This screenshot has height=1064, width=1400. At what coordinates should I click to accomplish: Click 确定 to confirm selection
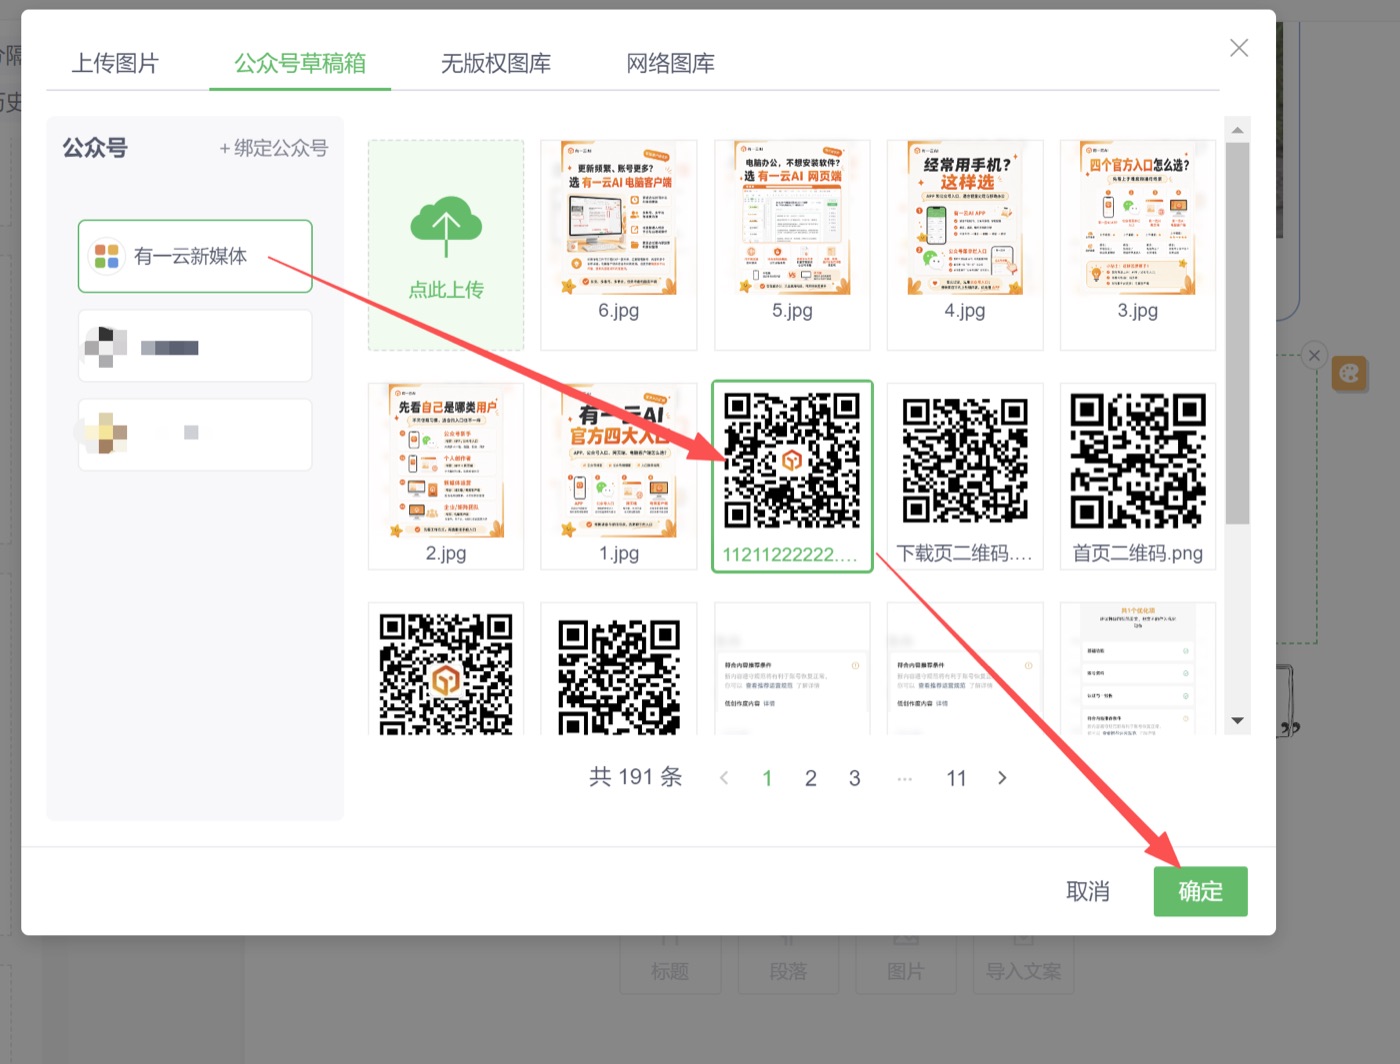[1200, 891]
